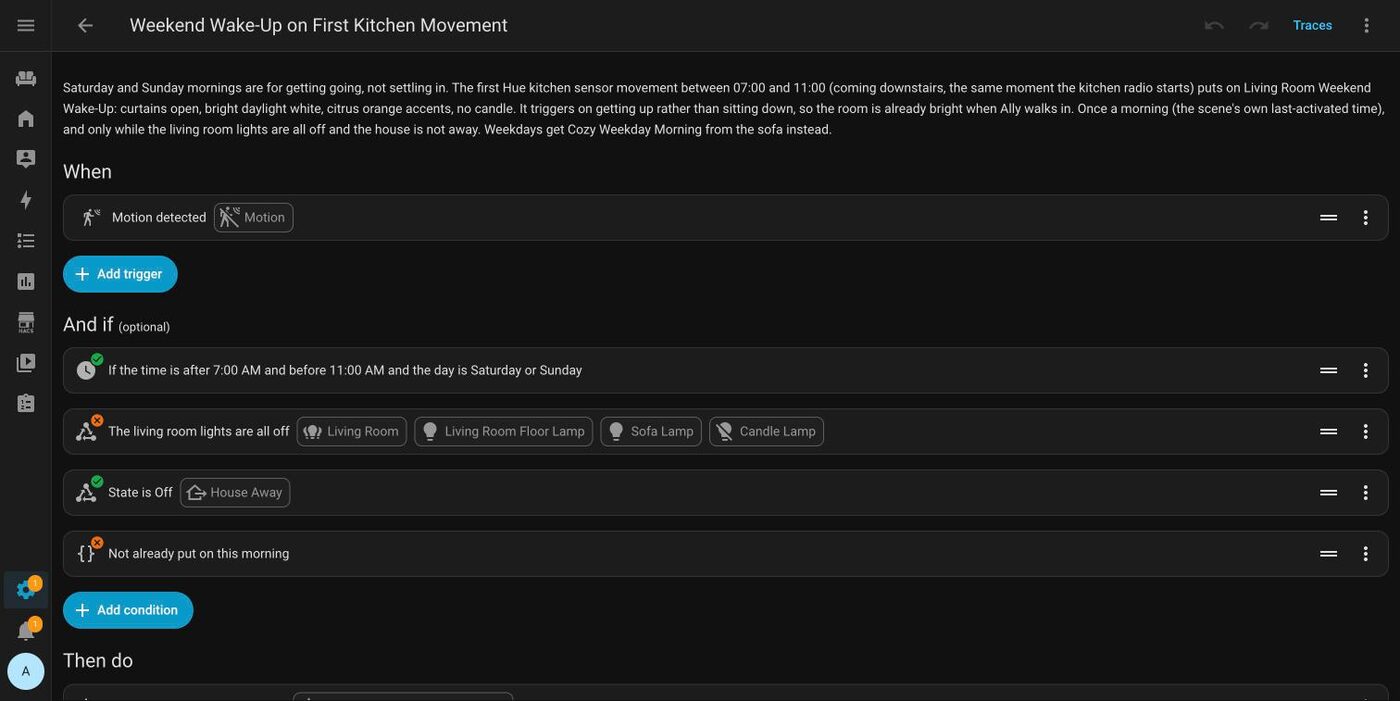Viewport: 1400px width, 701px height.
Task: Open the To-do lists clipboard icon
Action: coord(26,404)
